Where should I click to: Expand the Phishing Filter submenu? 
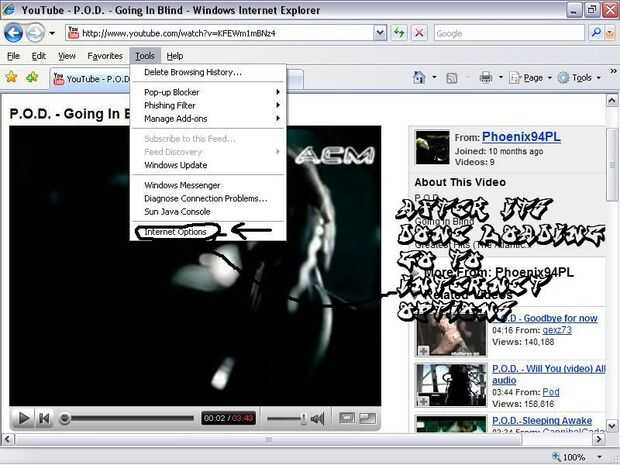tap(208, 106)
